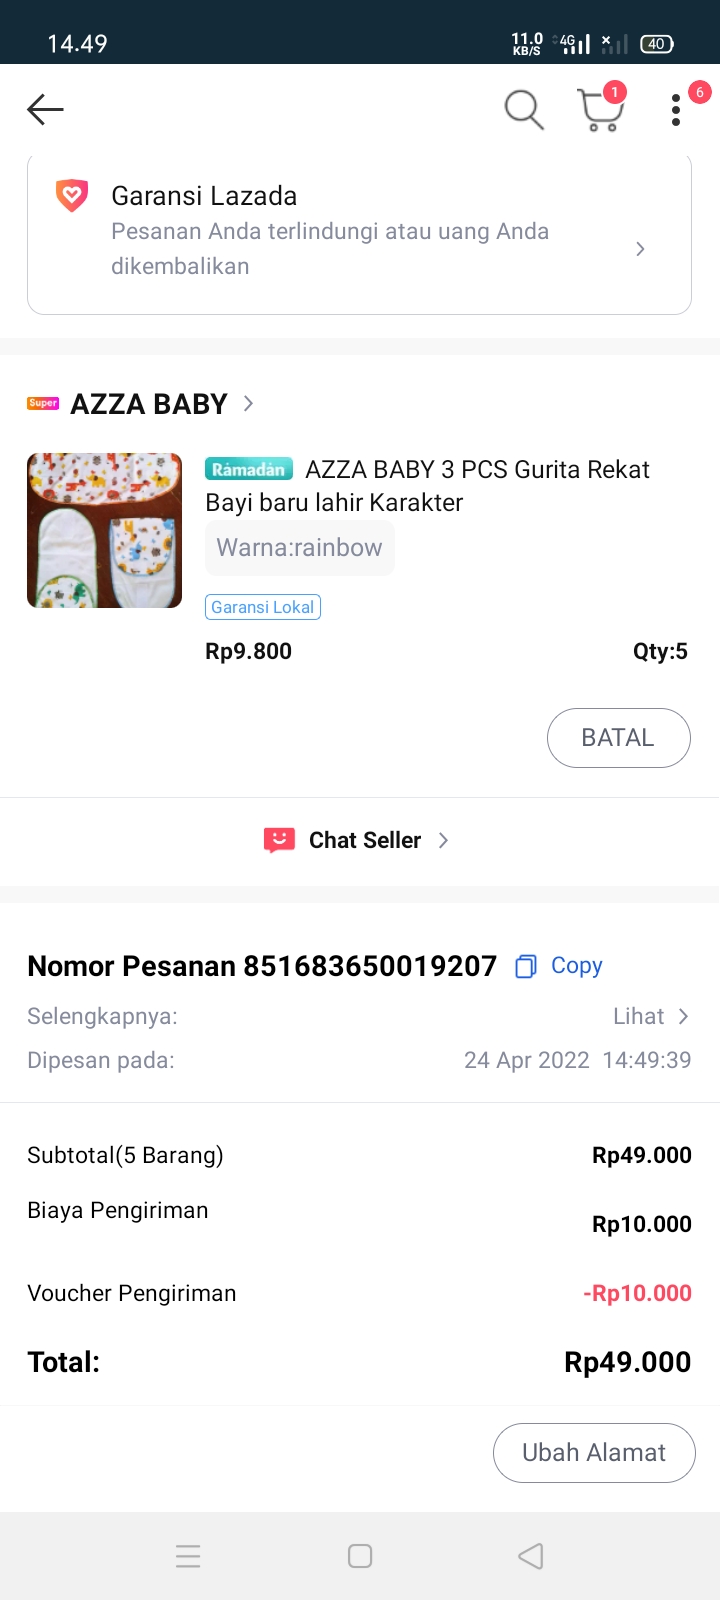Open AZZA BABY 3 PCS Gurita product title
Screen dimensions: 720x1600
click(428, 485)
